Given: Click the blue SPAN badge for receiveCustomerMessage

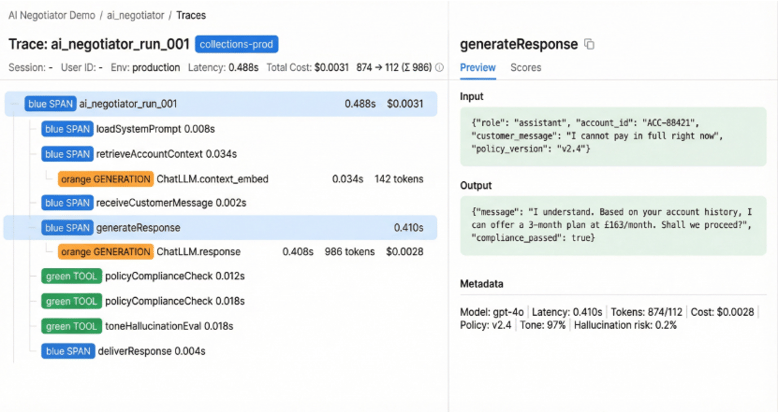Looking at the screenshot, I should (67, 203).
